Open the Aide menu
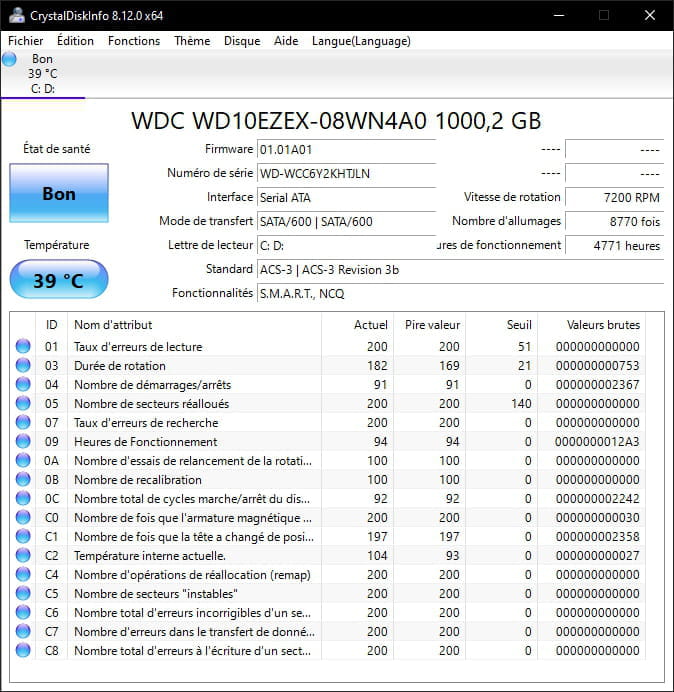The image size is (674, 692). pyautogui.click(x=286, y=41)
